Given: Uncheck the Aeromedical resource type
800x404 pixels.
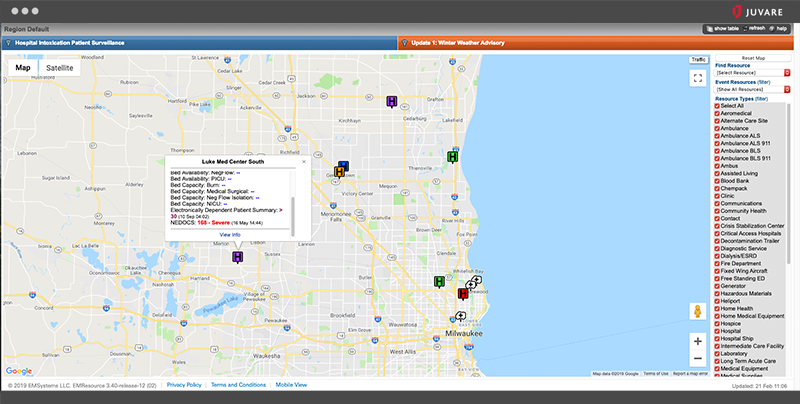Looking at the screenshot, I should click(x=717, y=113).
